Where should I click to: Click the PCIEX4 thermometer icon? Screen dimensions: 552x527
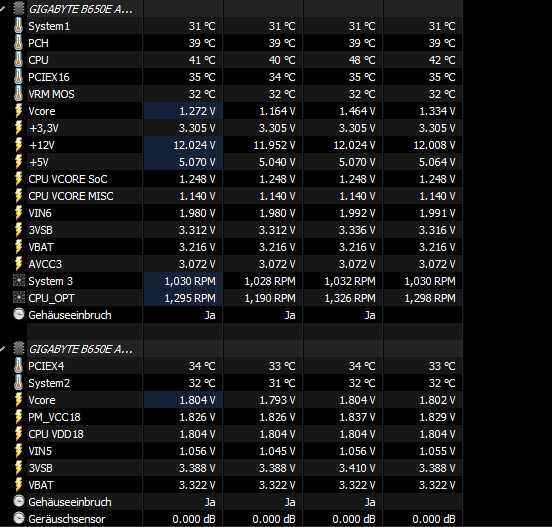19,366
